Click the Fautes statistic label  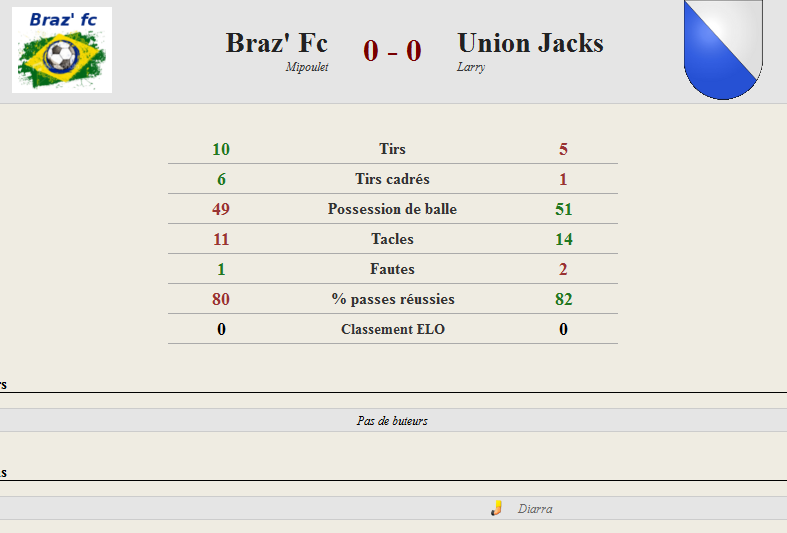tap(392, 269)
